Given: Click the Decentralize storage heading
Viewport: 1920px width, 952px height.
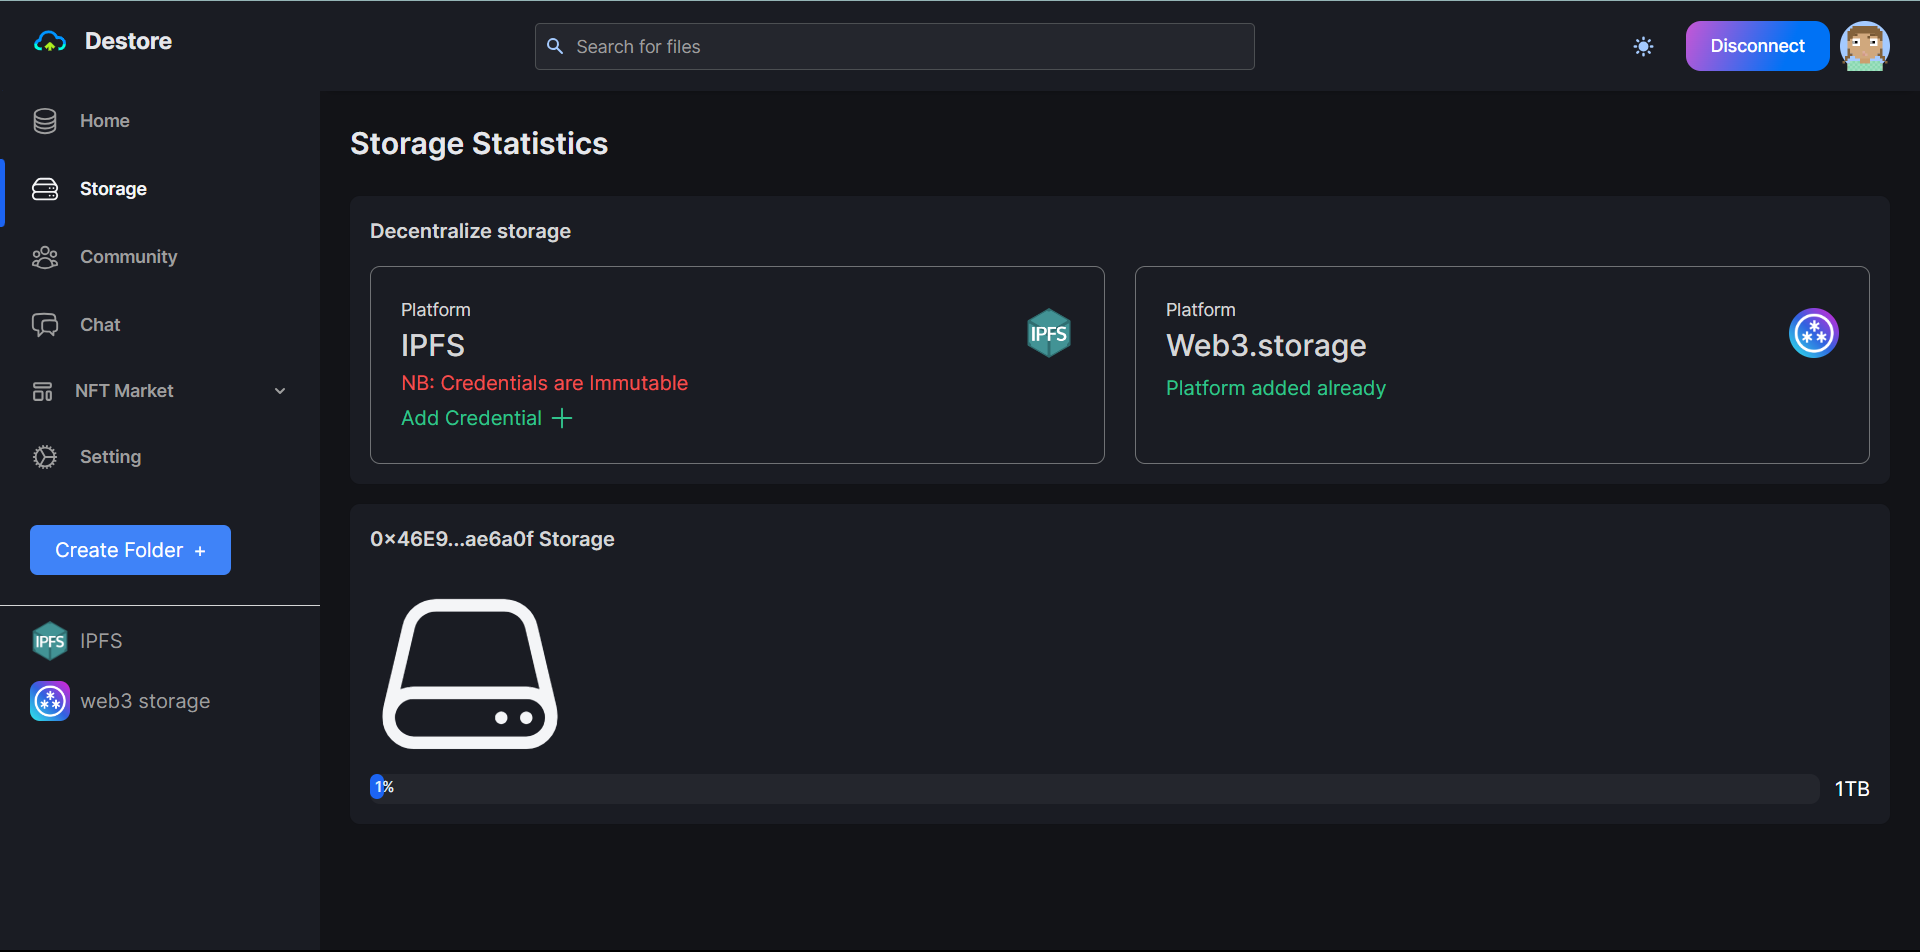Looking at the screenshot, I should 470,231.
